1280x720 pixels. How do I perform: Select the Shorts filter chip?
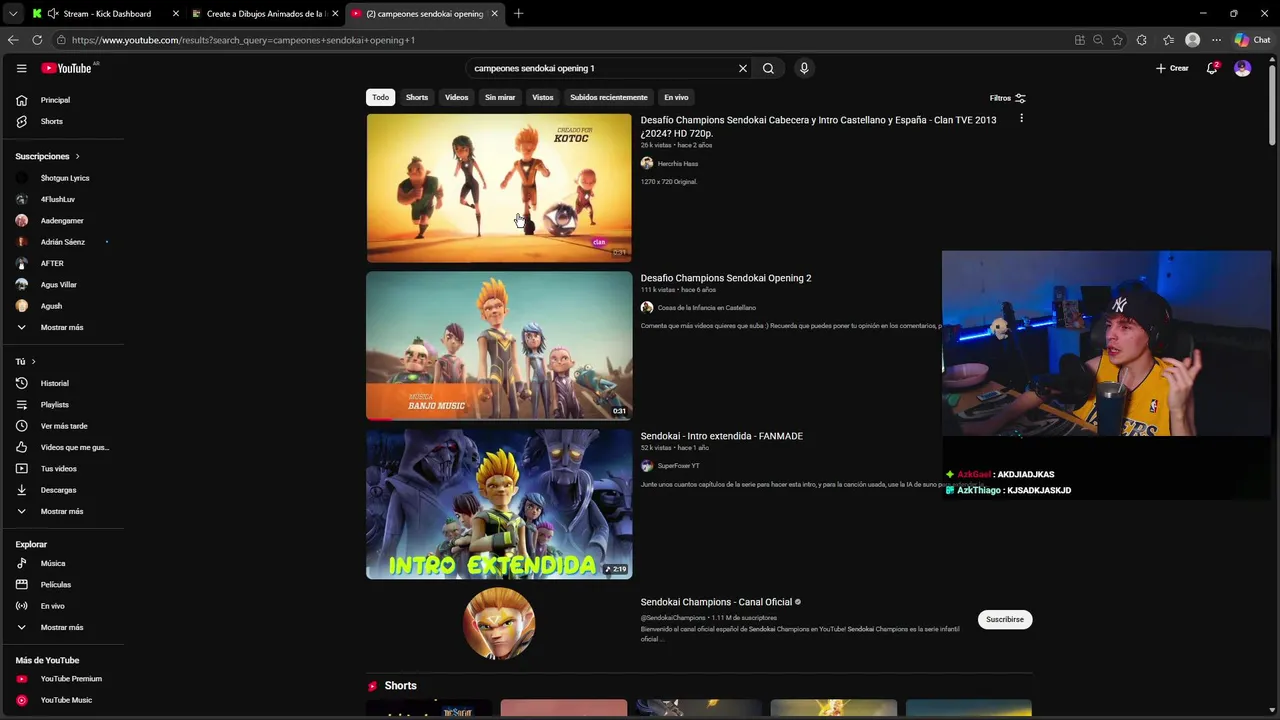click(x=417, y=97)
